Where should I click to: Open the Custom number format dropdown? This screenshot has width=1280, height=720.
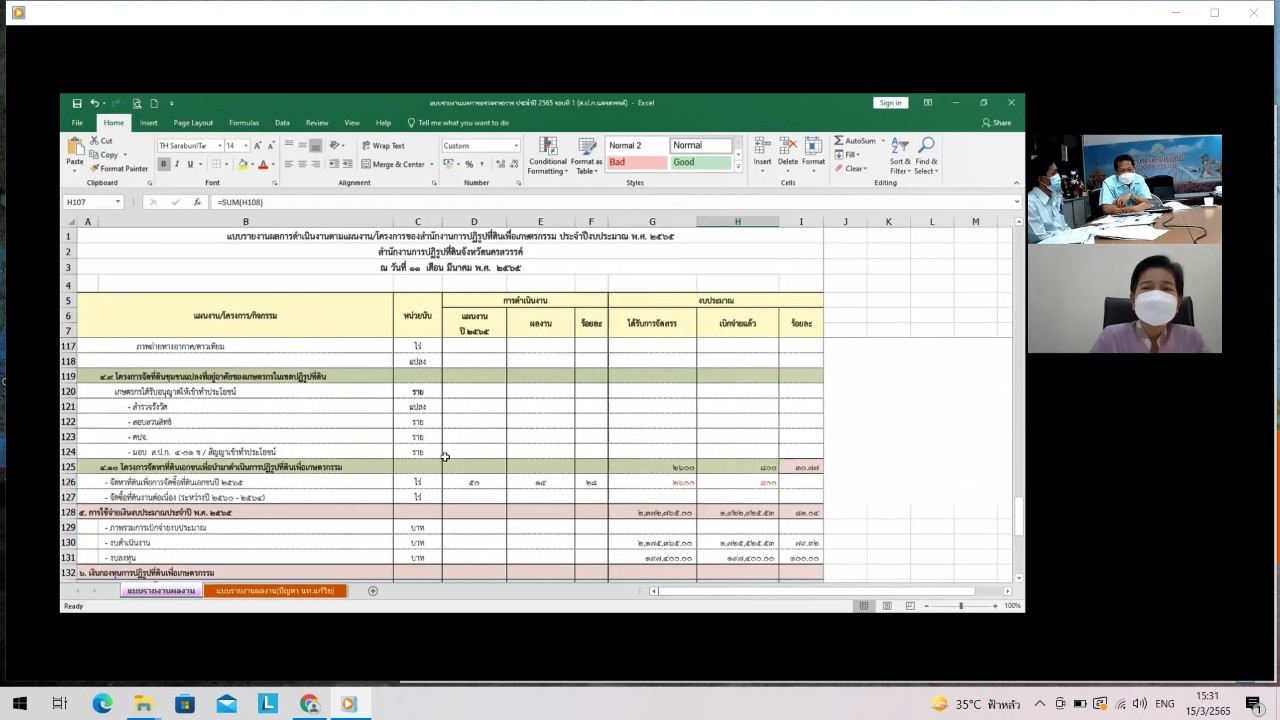[x=516, y=146]
